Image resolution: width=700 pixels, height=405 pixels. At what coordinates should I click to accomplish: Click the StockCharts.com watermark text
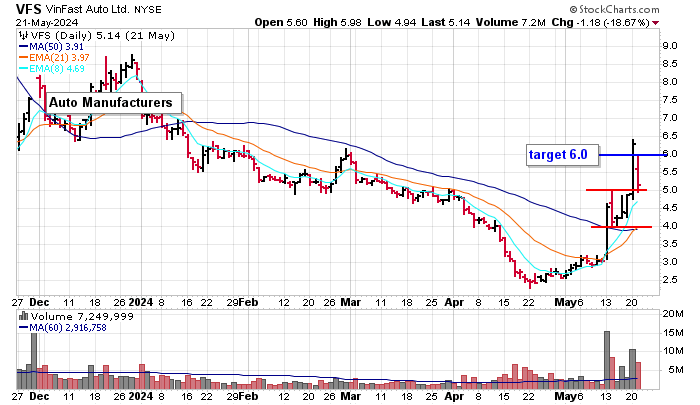(x=614, y=9)
